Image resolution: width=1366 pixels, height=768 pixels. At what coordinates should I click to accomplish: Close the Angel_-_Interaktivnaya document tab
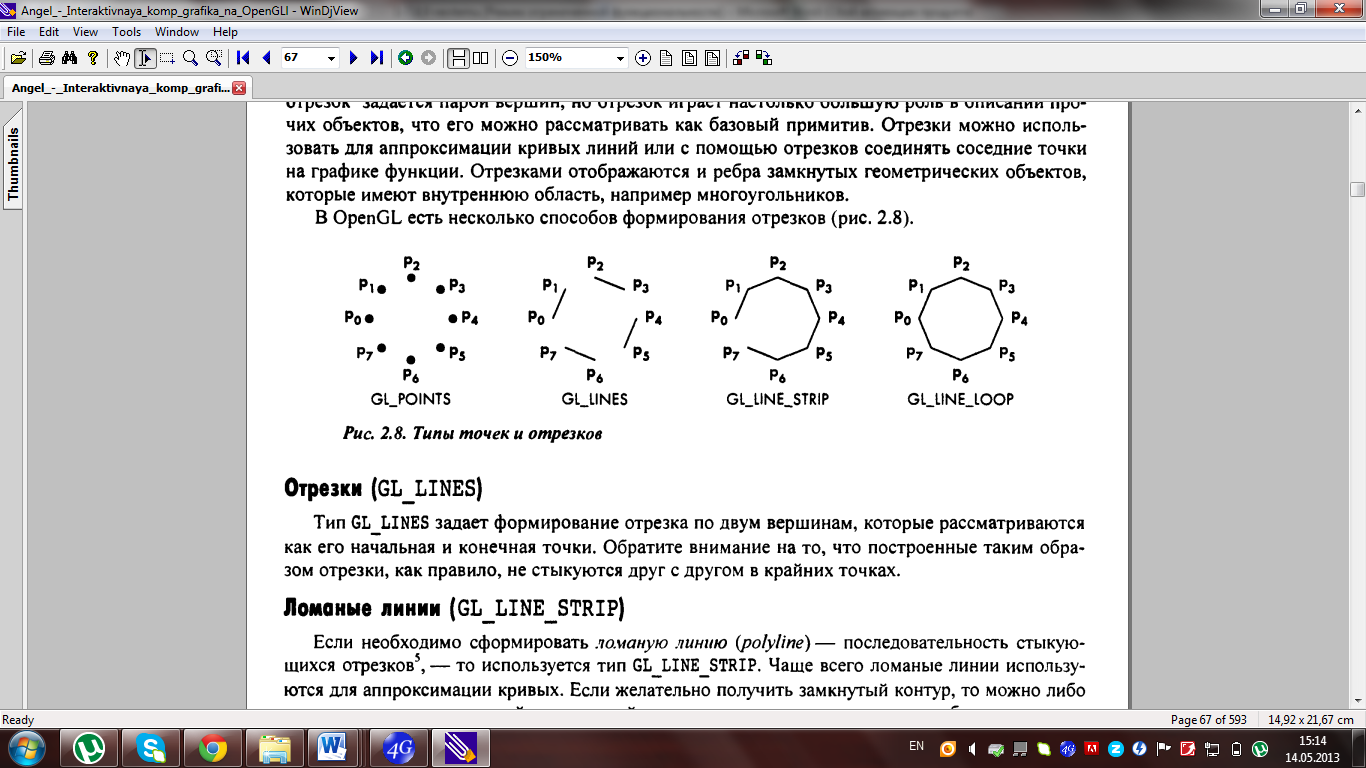[239, 88]
